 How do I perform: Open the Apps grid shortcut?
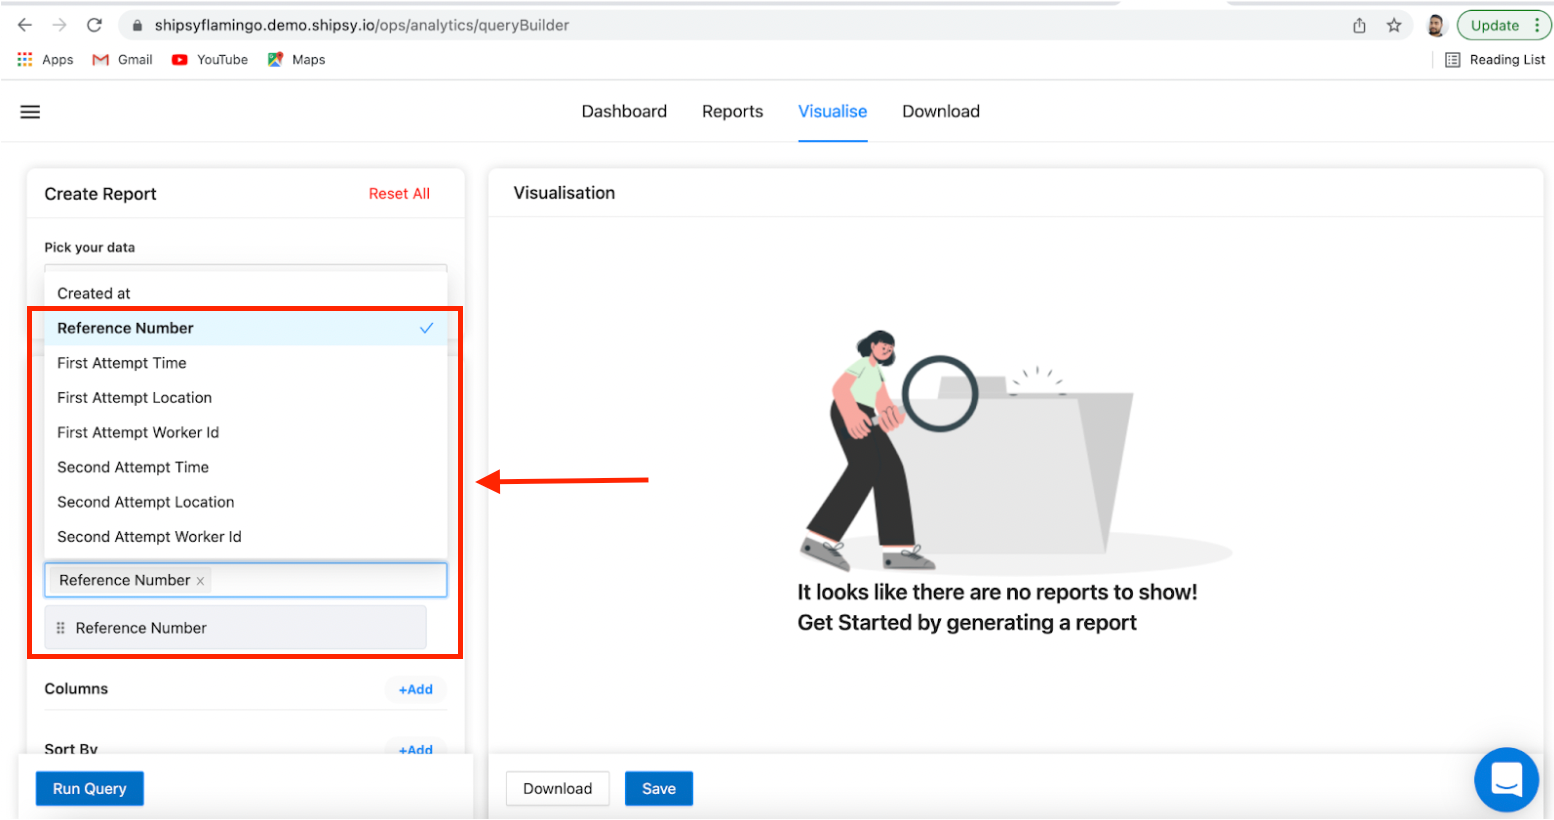click(25, 60)
